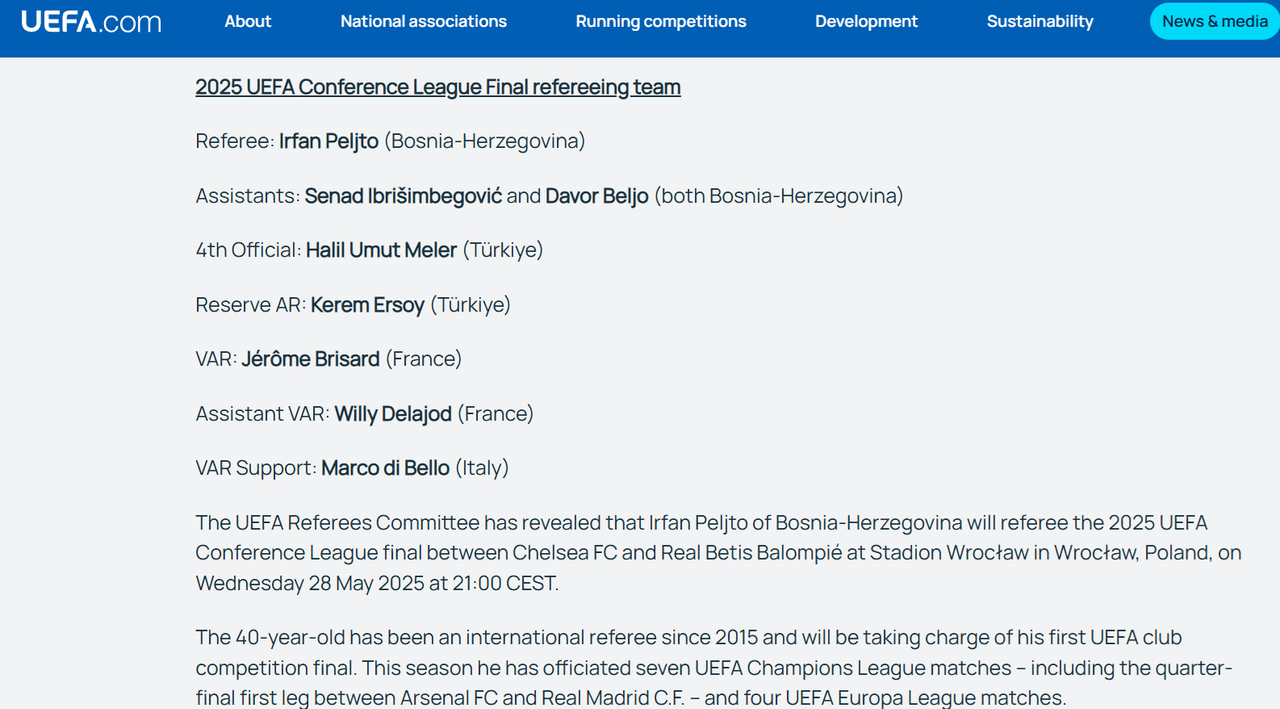The height and width of the screenshot is (709, 1280).
Task: Click the Conference League Final refereeing team heading
Action: (438, 87)
